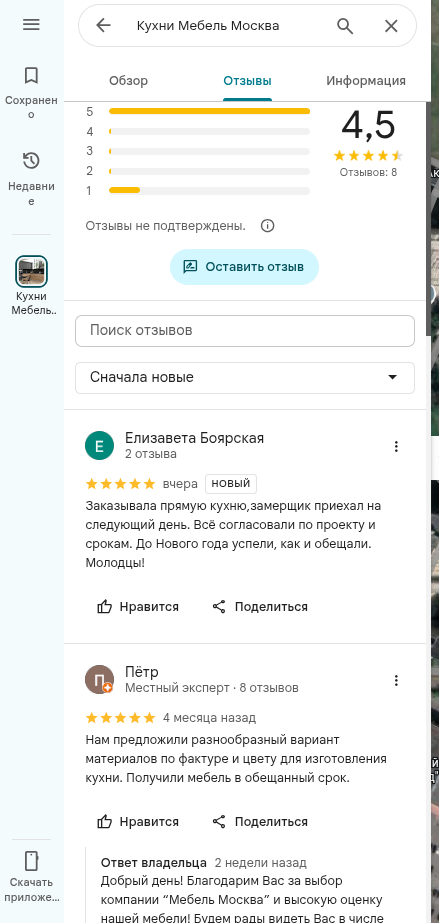Open Елизавета Боярская avatar
The width and height of the screenshot is (439, 923).
pyautogui.click(x=99, y=446)
